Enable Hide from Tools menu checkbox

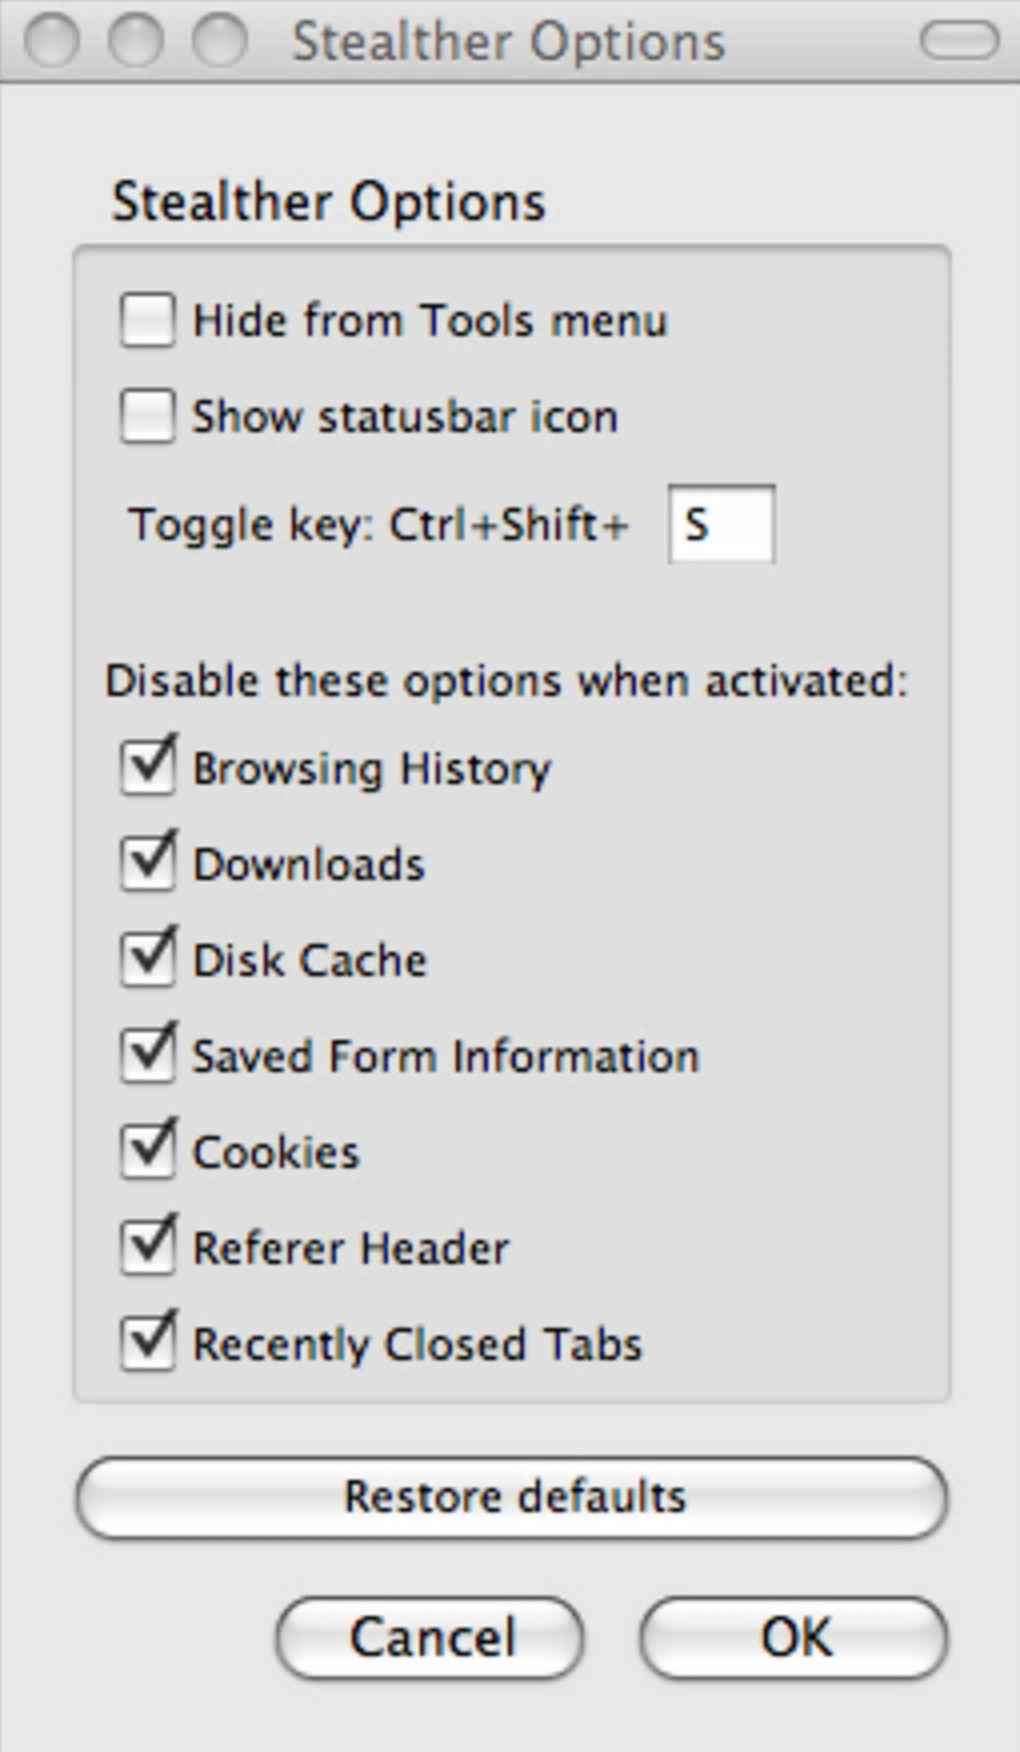[148, 320]
